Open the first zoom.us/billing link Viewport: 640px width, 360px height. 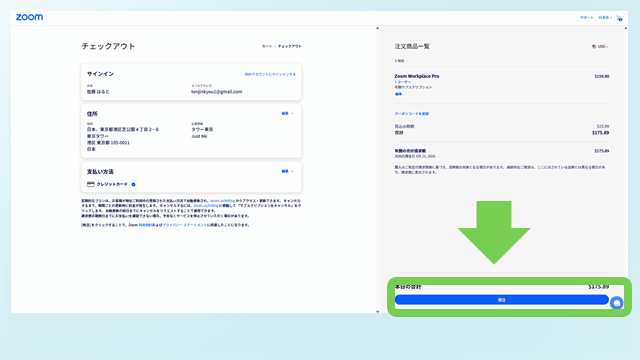click(x=222, y=201)
